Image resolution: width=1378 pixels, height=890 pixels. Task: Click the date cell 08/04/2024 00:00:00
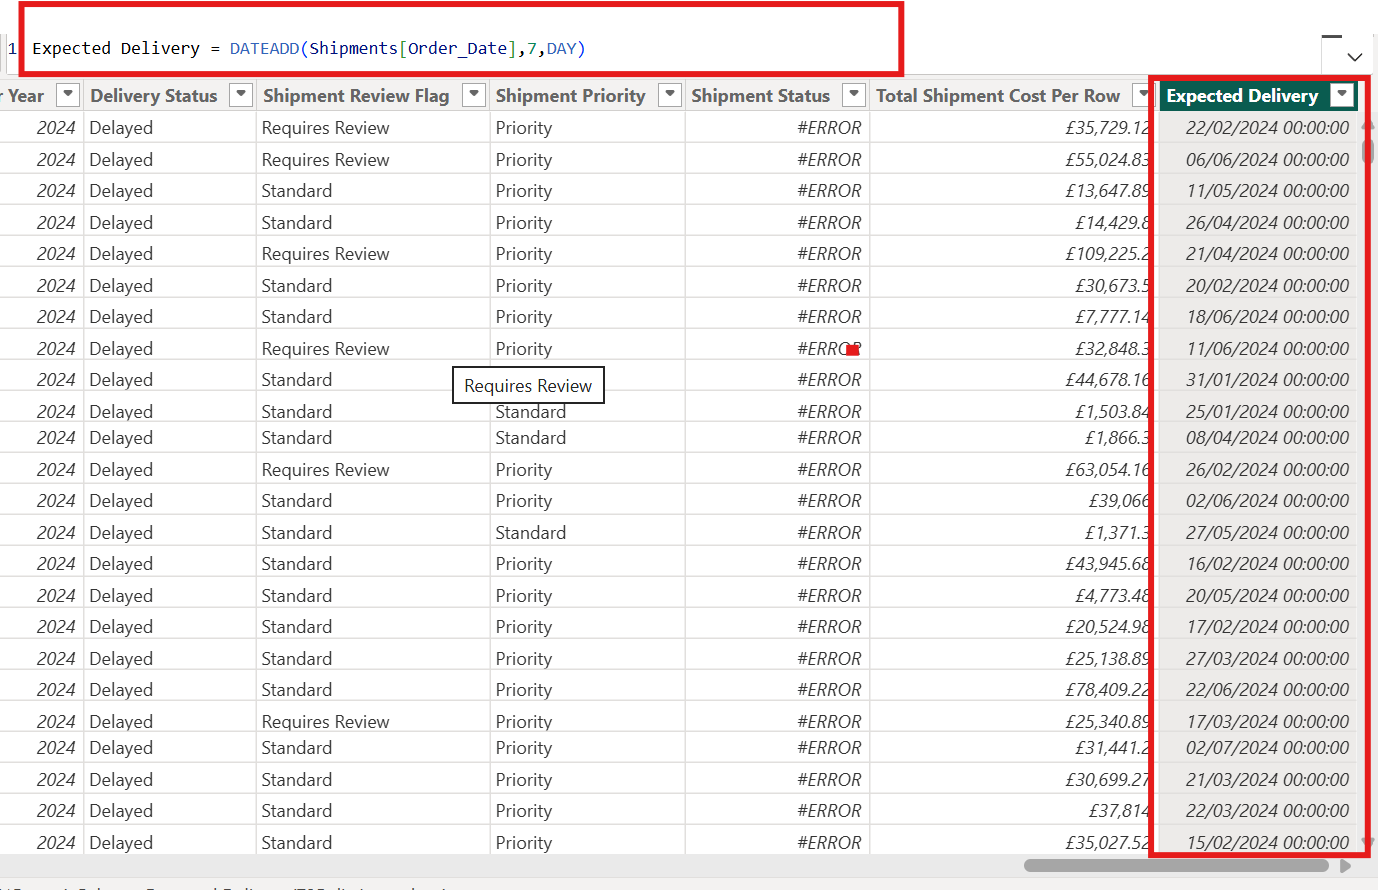pos(1267,437)
